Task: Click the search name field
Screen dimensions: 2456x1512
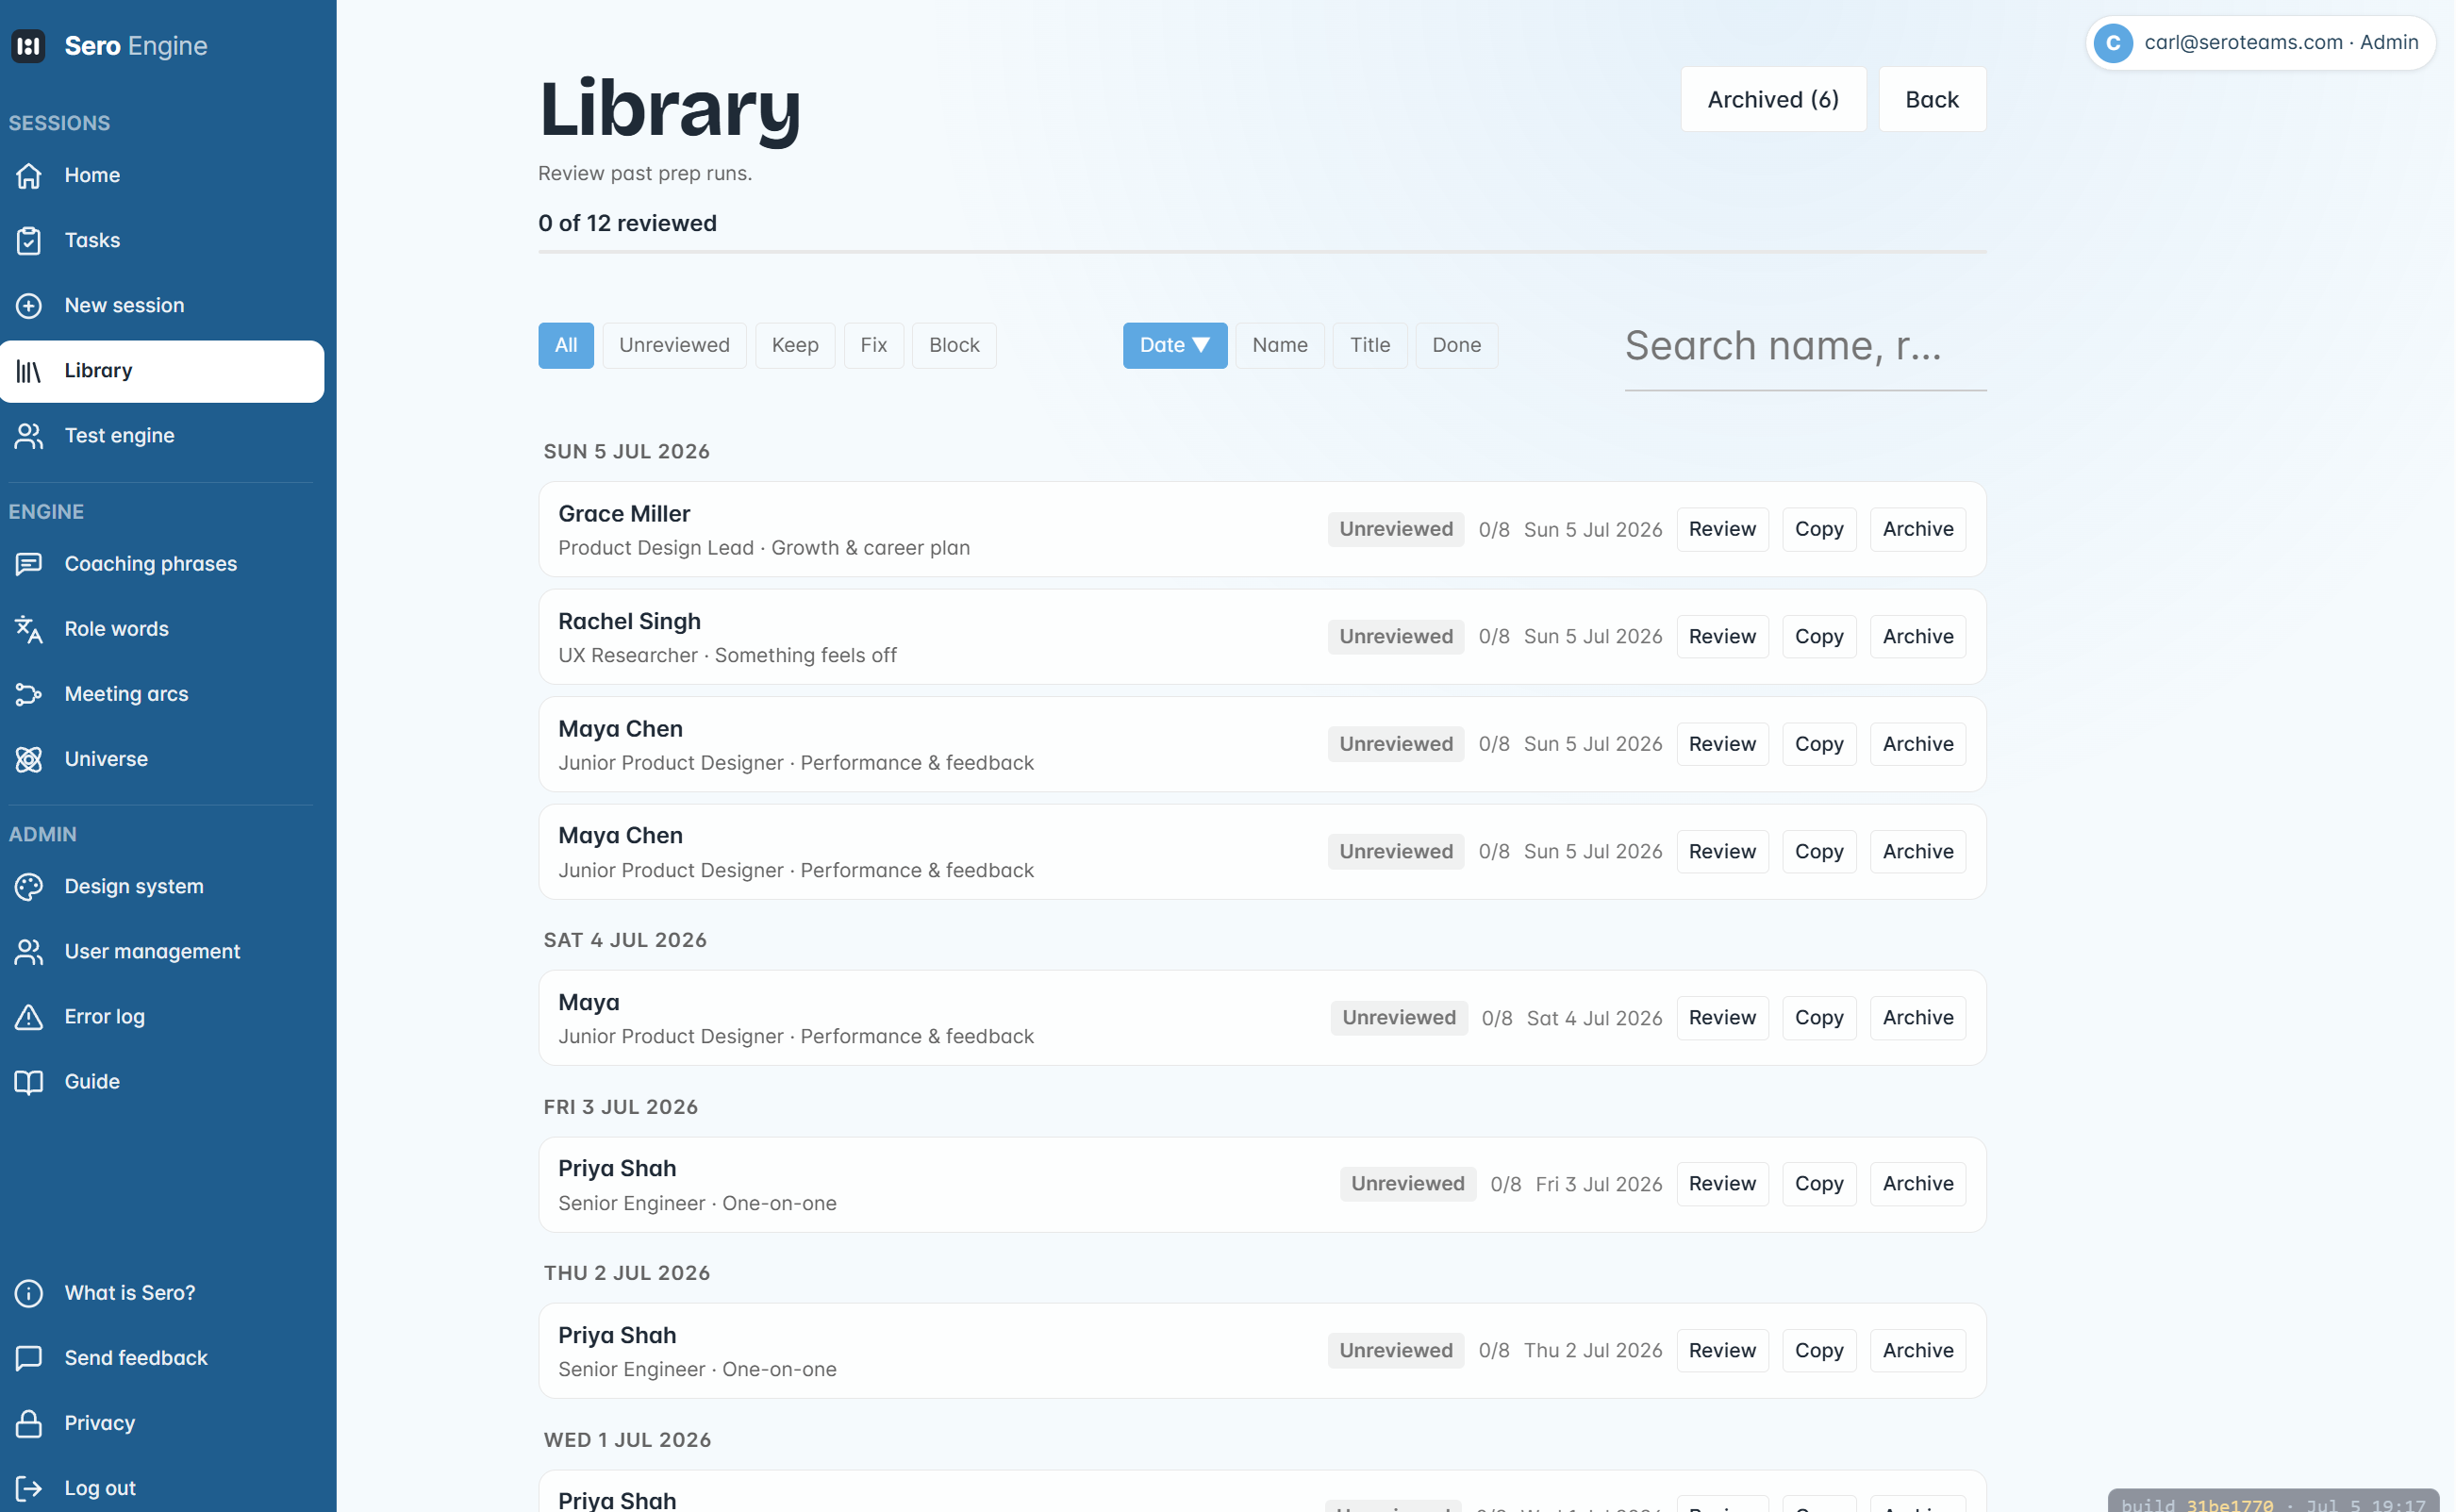Action: [1805, 346]
